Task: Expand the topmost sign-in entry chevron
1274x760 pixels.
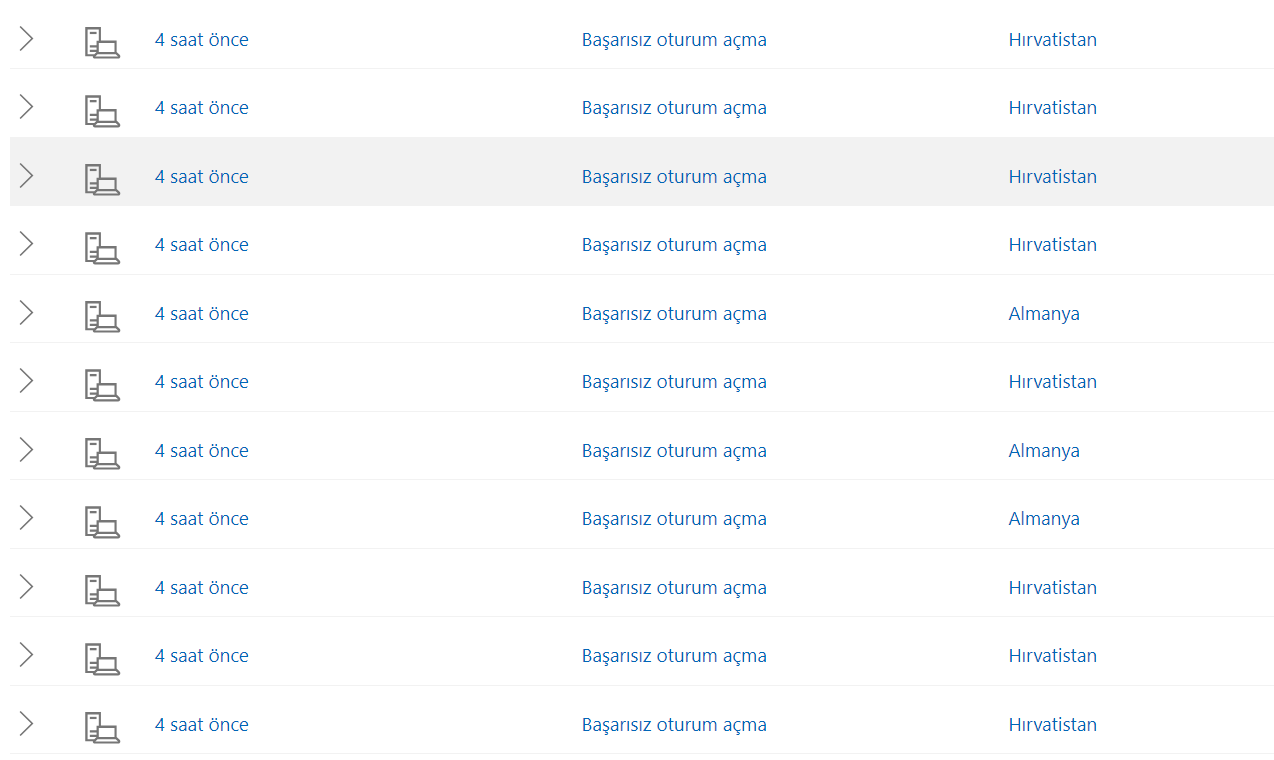Action: (x=27, y=39)
